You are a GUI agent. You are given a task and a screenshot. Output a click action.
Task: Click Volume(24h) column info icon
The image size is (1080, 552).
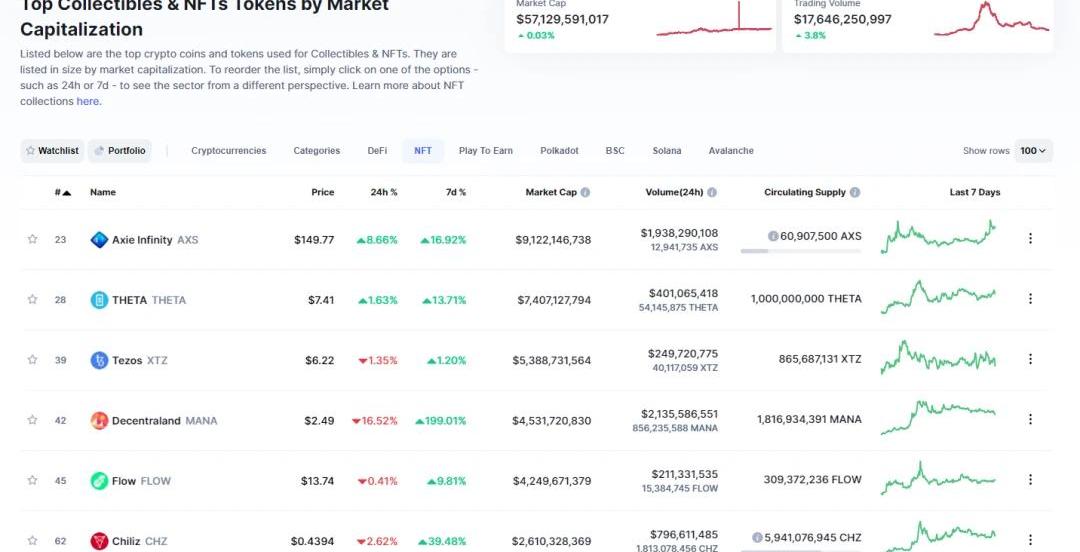tap(712, 192)
